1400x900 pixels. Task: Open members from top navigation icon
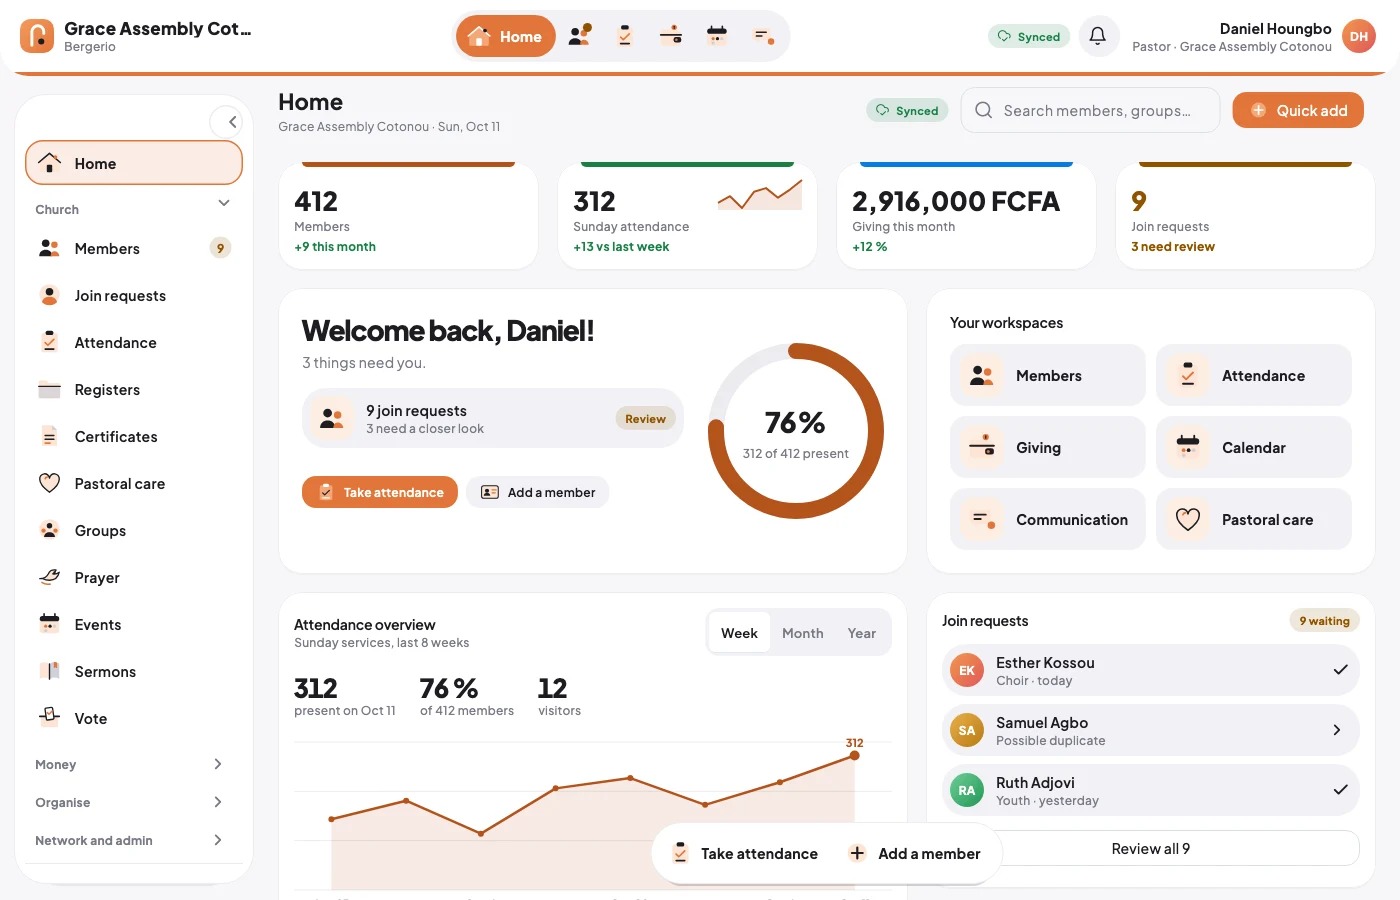point(580,36)
